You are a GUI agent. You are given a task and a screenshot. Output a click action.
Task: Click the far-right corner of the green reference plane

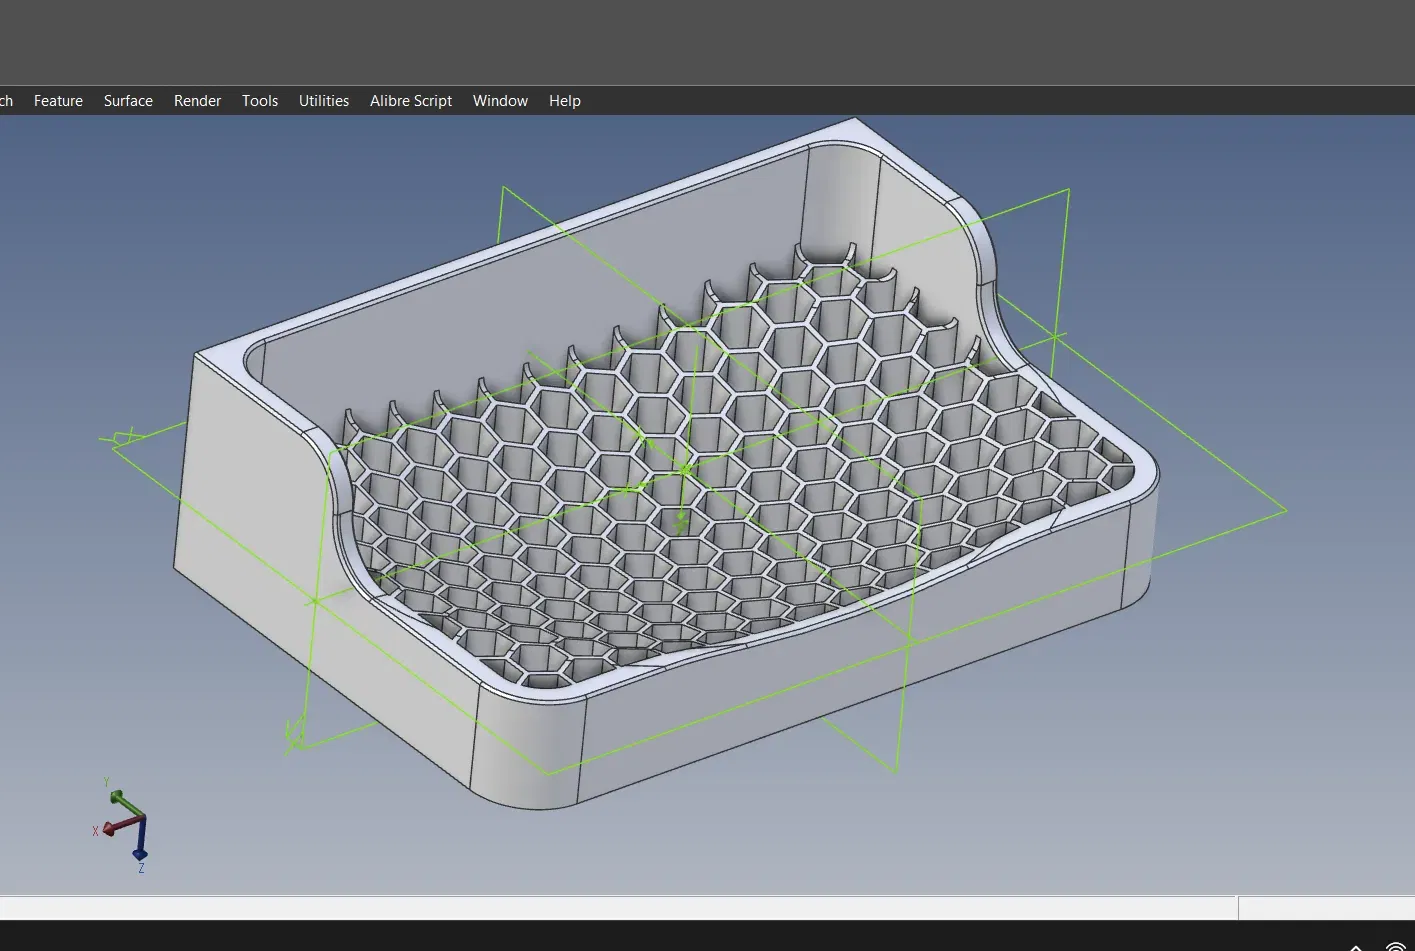[1286, 510]
